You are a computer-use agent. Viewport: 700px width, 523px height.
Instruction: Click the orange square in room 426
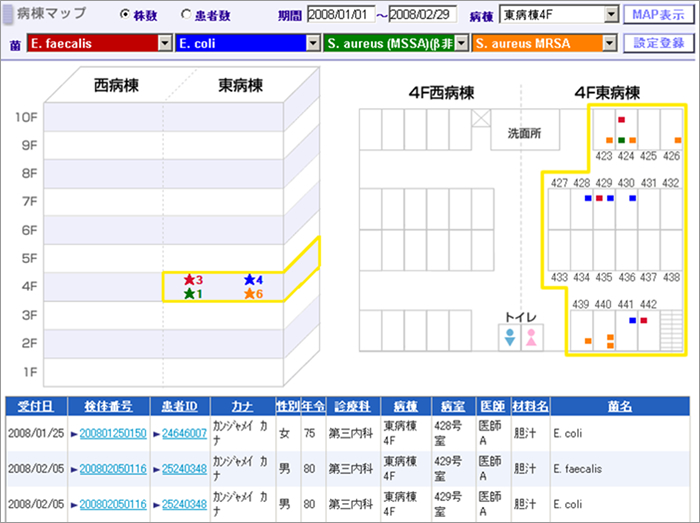[677, 141]
